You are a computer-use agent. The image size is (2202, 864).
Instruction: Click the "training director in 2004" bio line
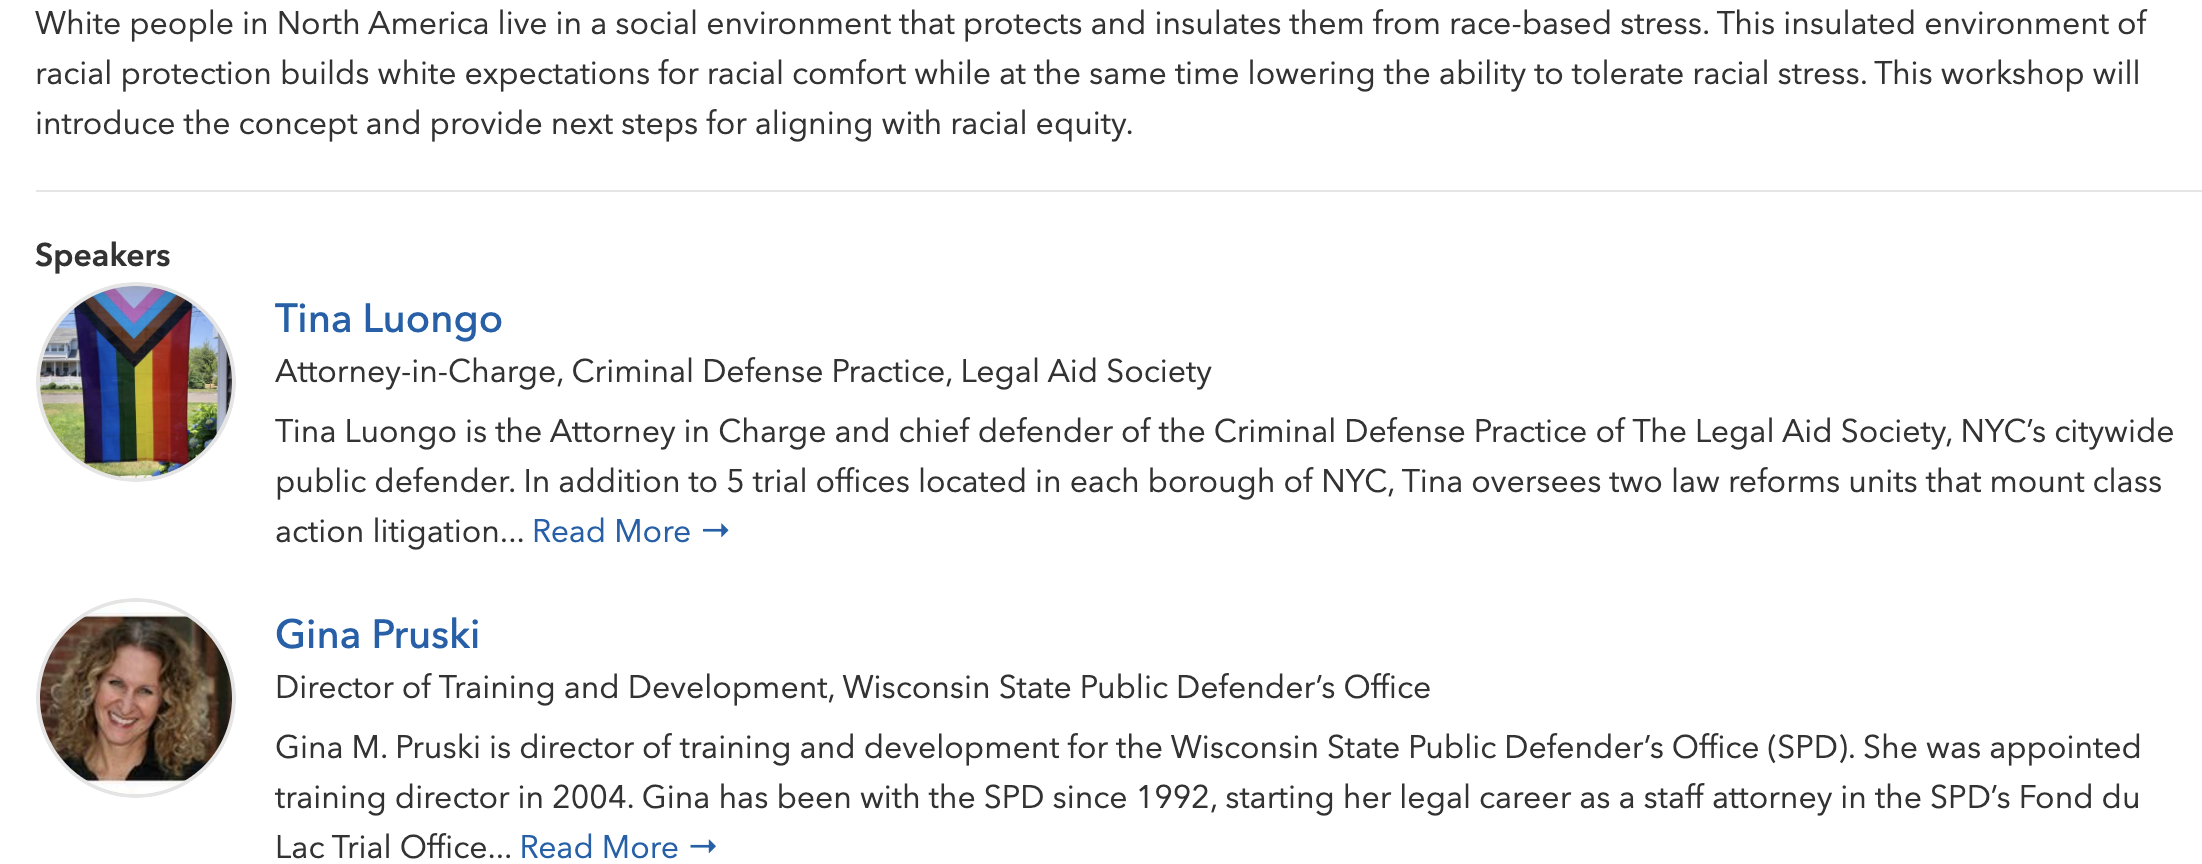[1207, 797]
